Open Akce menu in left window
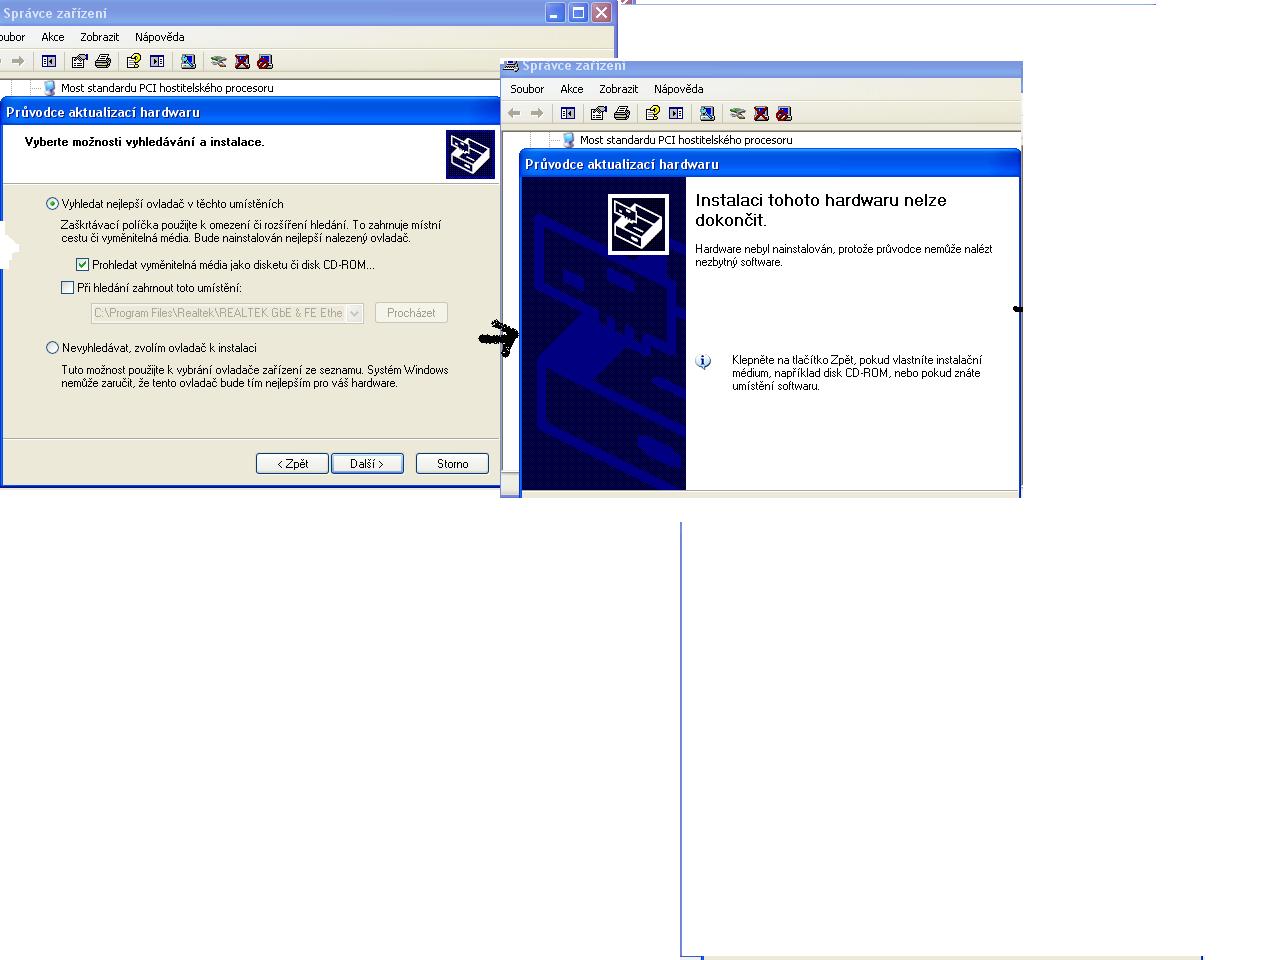1280x960 pixels. pyautogui.click(x=53, y=37)
